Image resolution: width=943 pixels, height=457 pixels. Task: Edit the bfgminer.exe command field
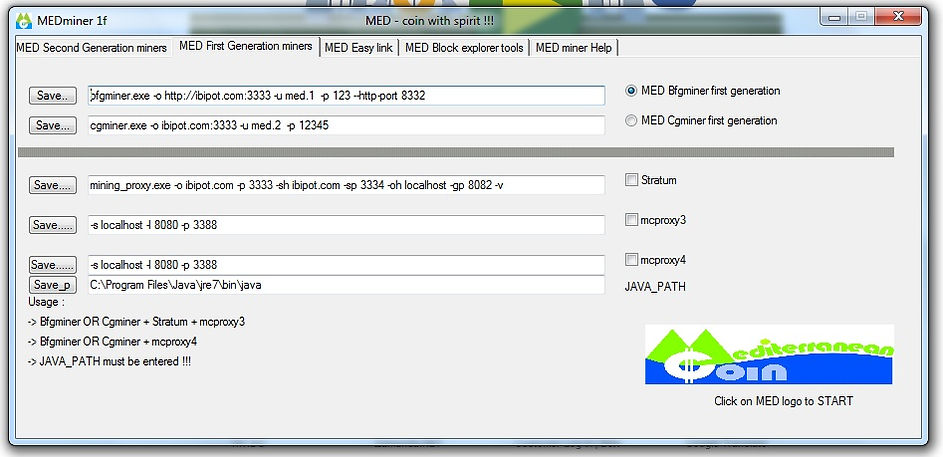click(346, 96)
